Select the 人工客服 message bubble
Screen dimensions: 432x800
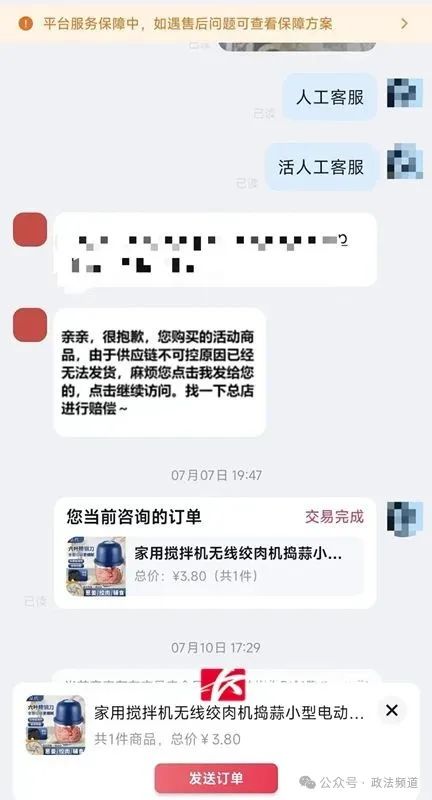point(330,97)
